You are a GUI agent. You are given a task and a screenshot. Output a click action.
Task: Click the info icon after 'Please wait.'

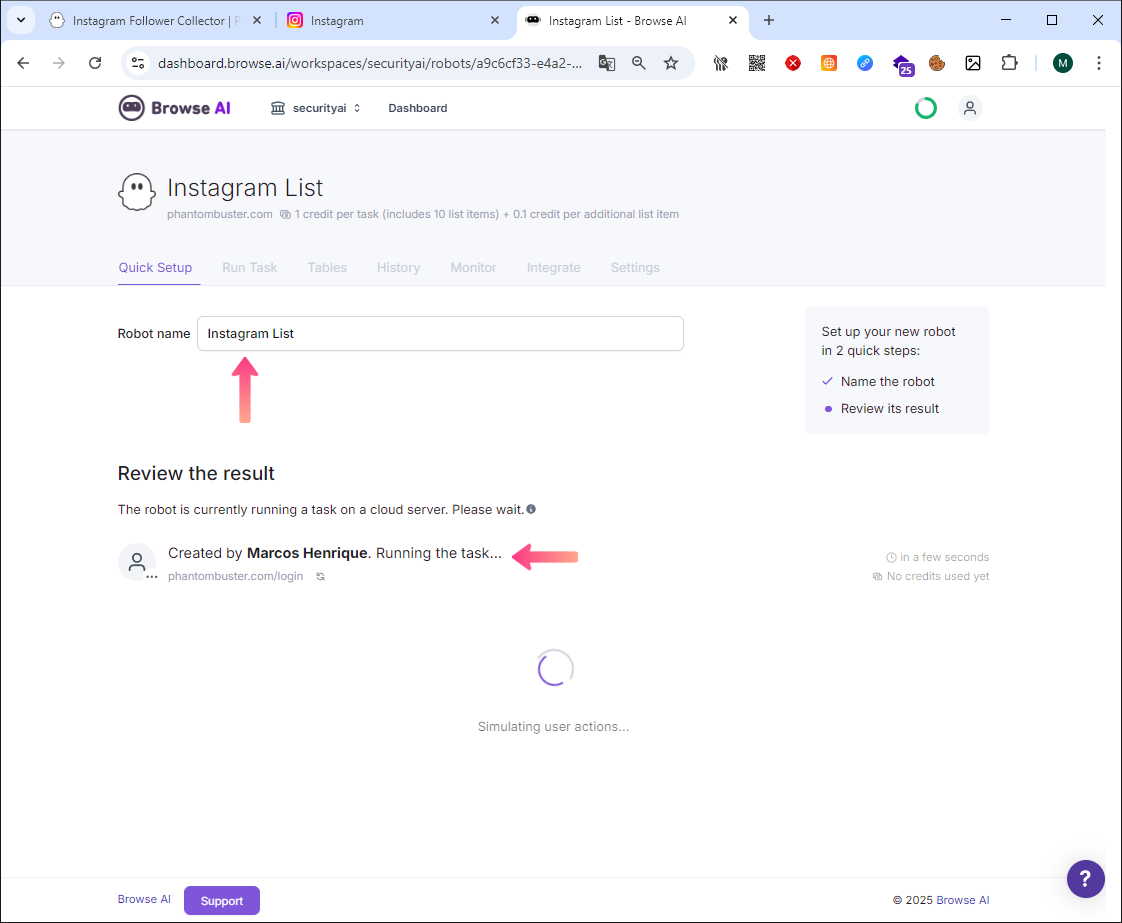pos(531,509)
